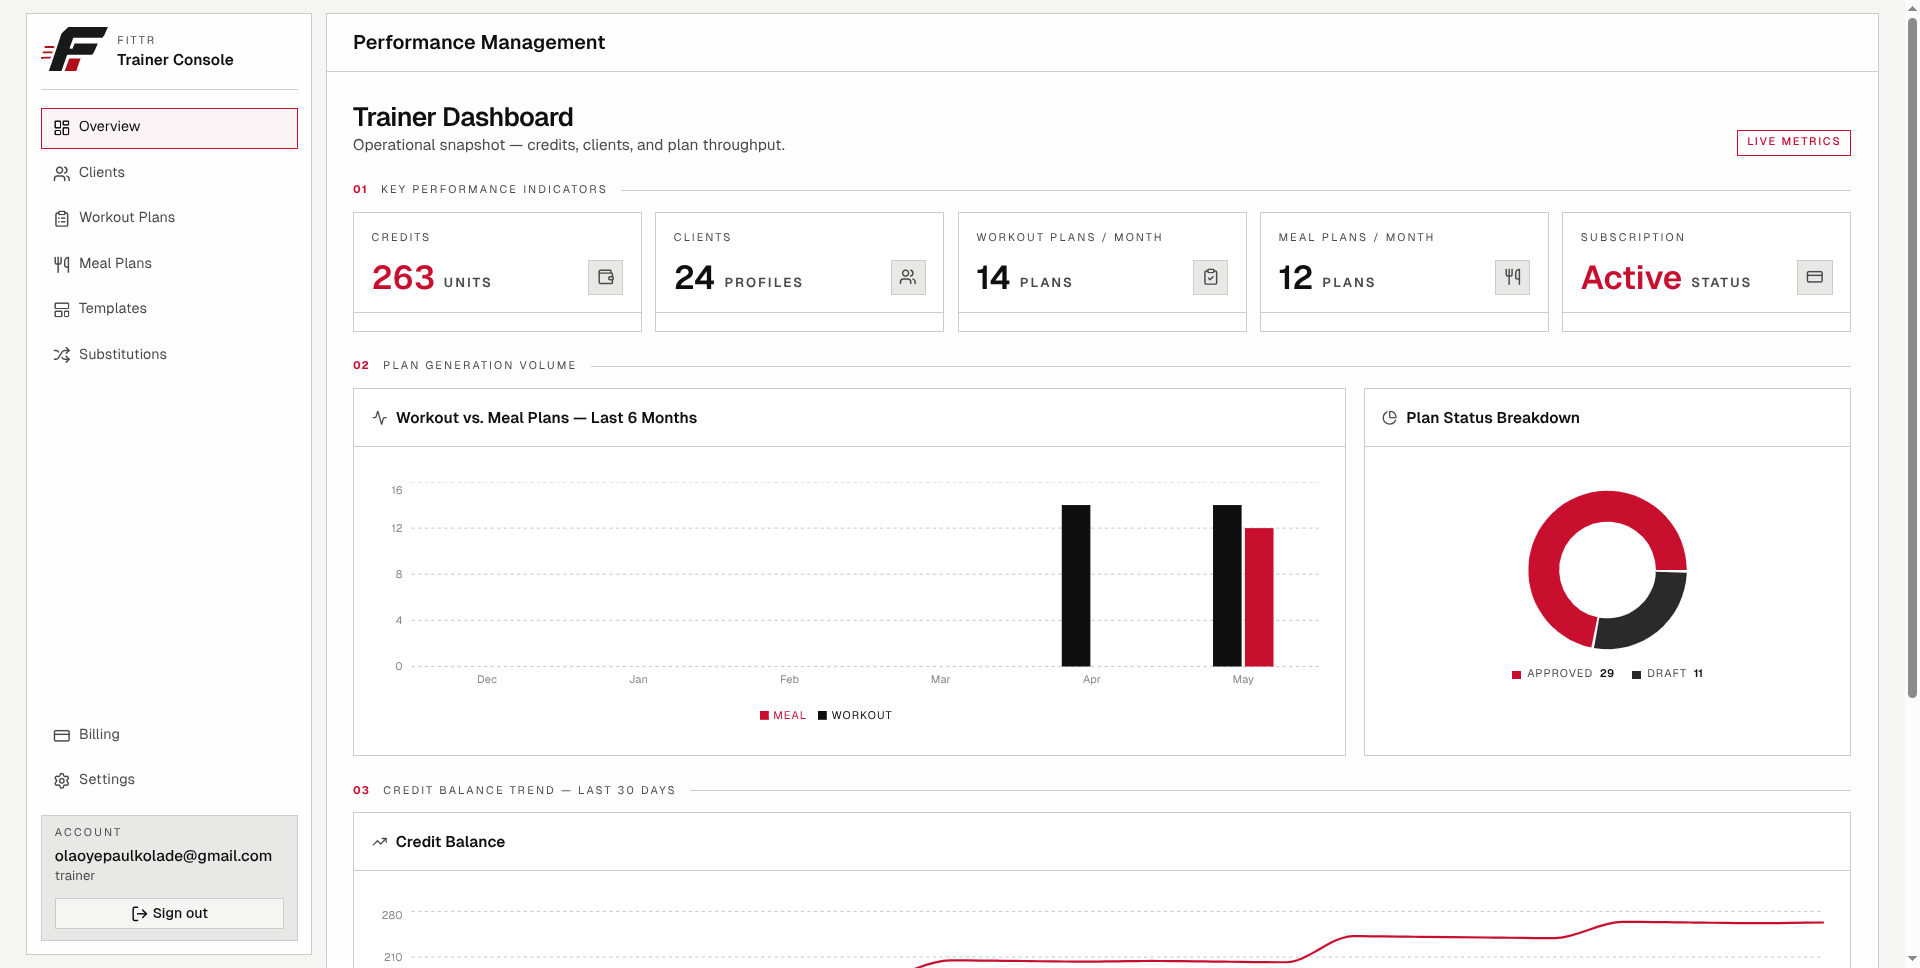Screen dimensions: 1920x968
Task: Click the Clients people icon in the sidebar
Action: 62,174
